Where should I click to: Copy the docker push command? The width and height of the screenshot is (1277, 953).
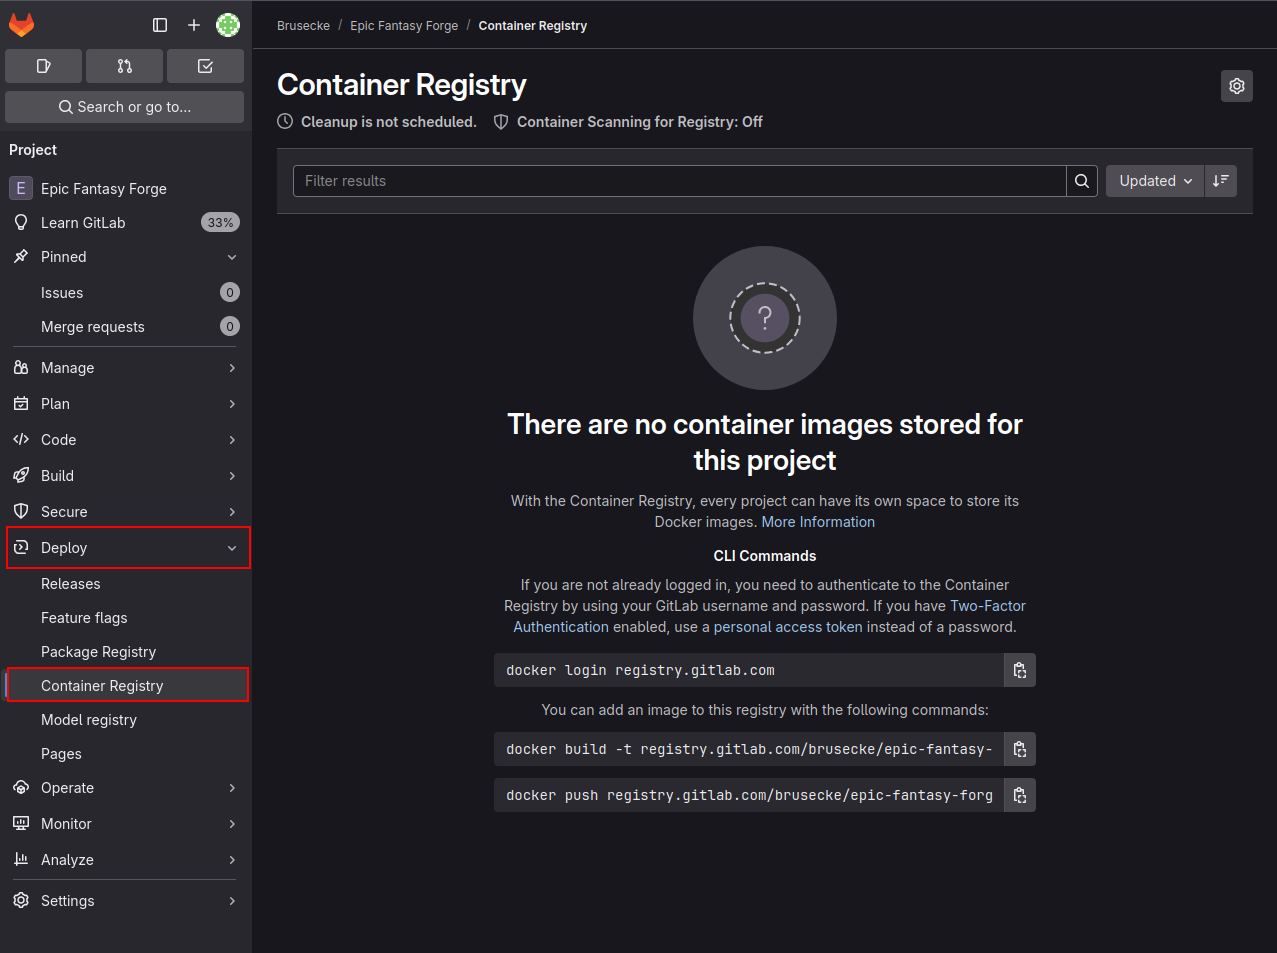pyautogui.click(x=1020, y=795)
